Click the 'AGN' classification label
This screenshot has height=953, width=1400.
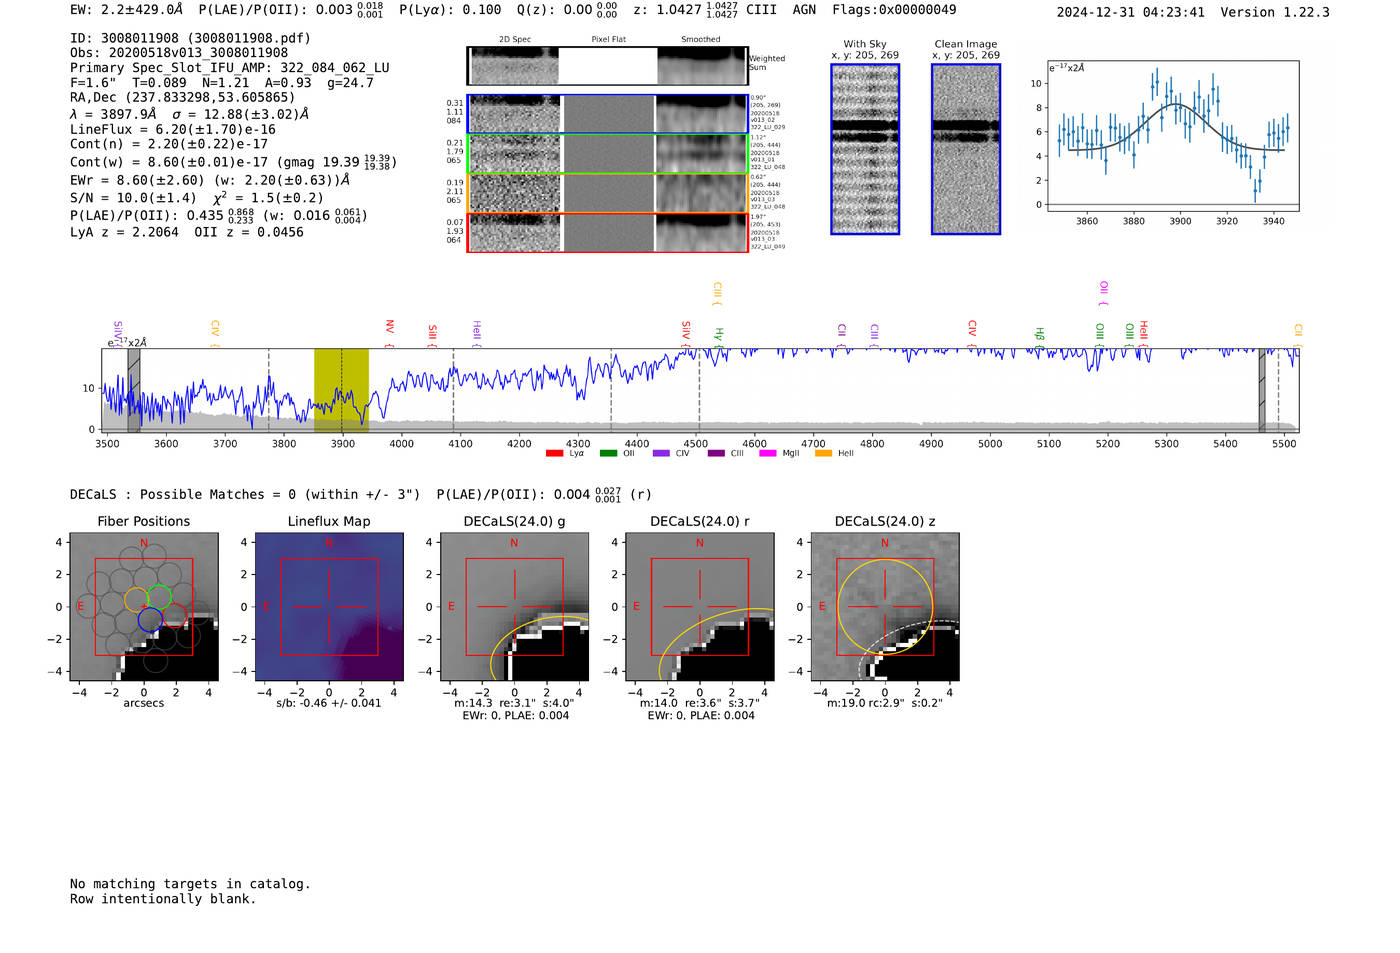(804, 10)
